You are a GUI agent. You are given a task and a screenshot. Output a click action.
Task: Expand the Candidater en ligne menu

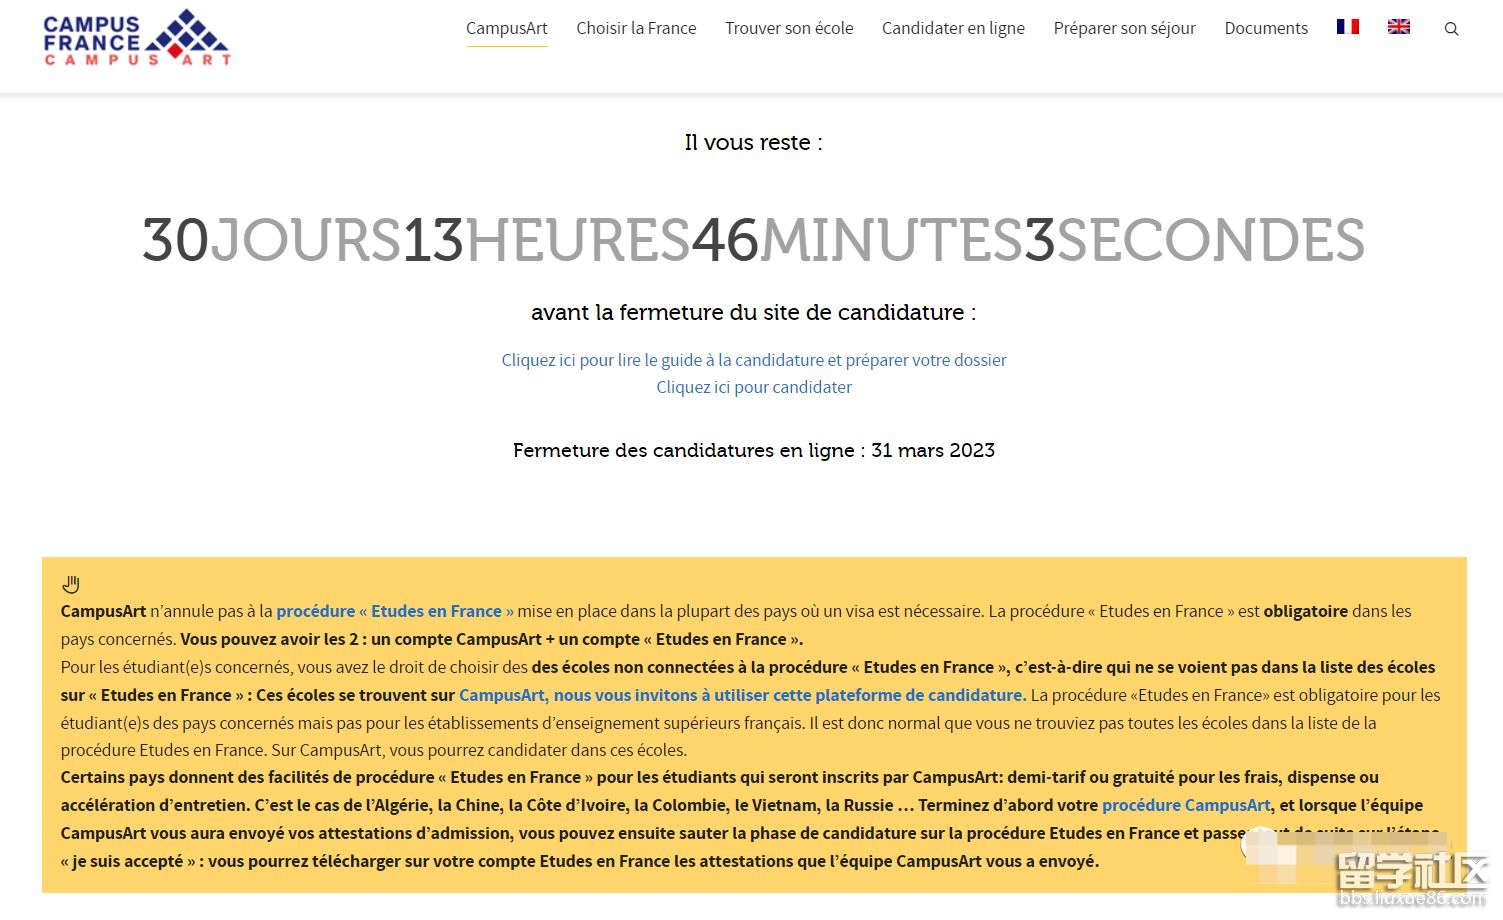point(952,28)
